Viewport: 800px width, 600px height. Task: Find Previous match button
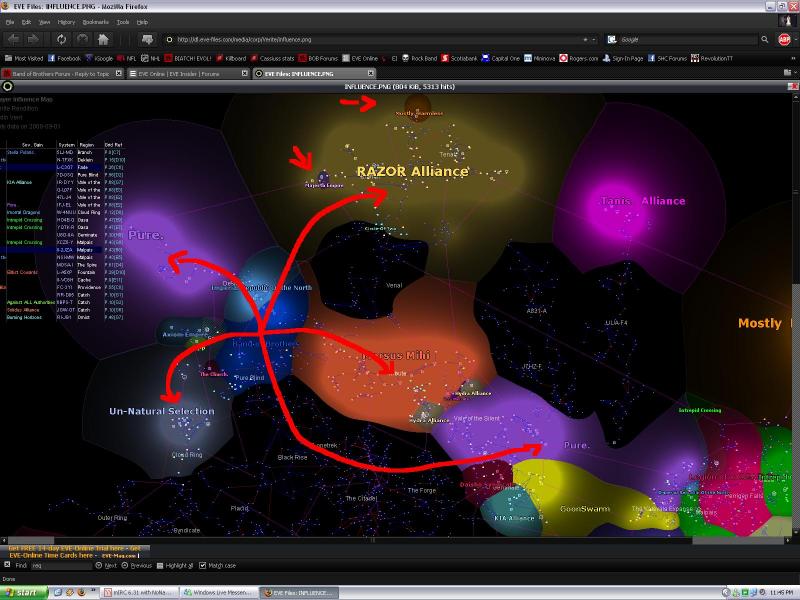(136, 565)
